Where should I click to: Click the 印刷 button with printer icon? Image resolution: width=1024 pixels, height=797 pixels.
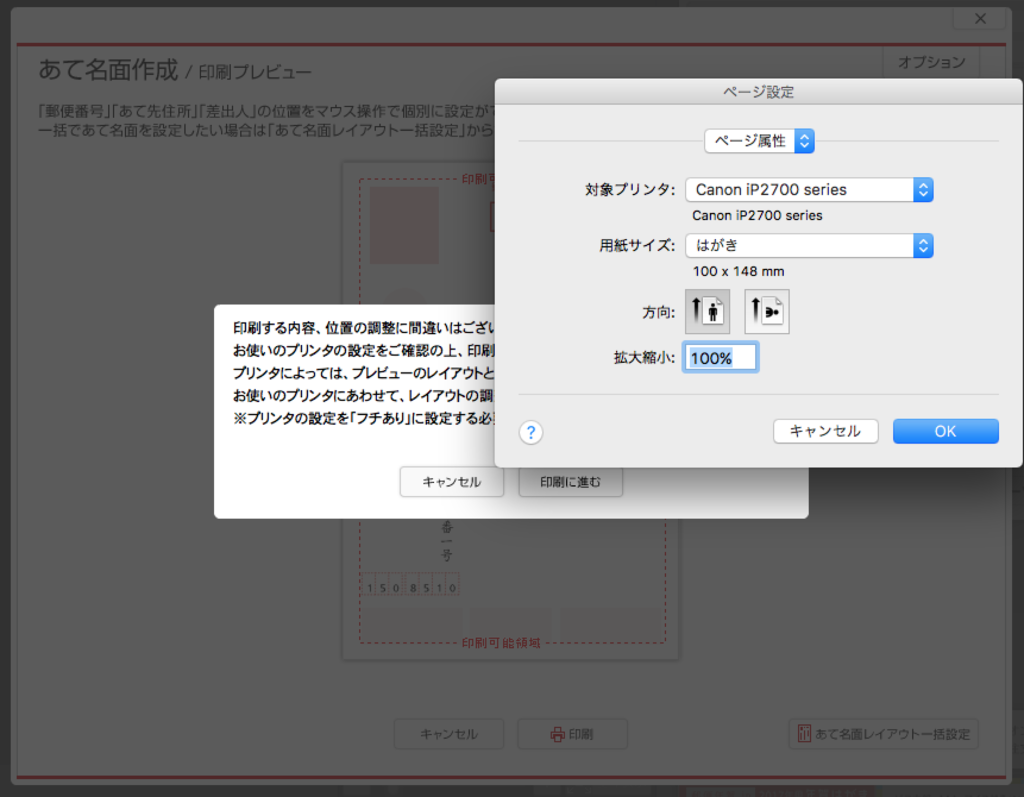pyautogui.click(x=572, y=734)
